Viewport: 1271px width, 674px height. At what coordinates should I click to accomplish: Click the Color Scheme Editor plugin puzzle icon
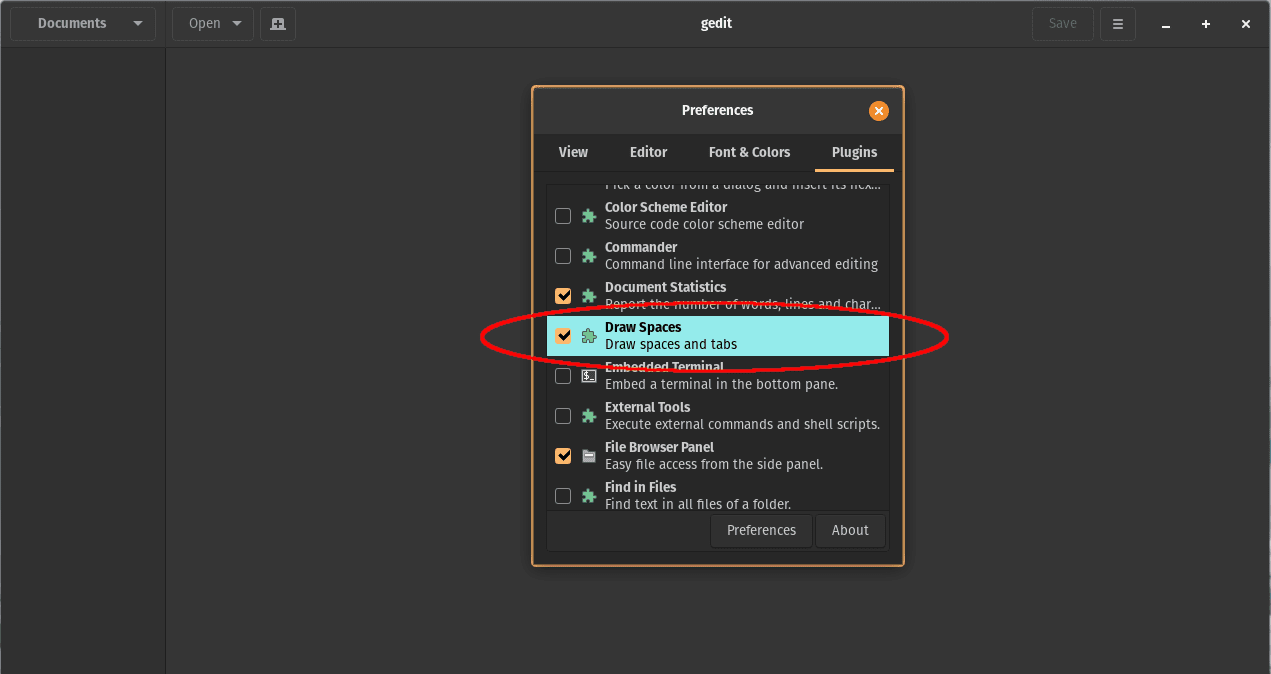589,216
